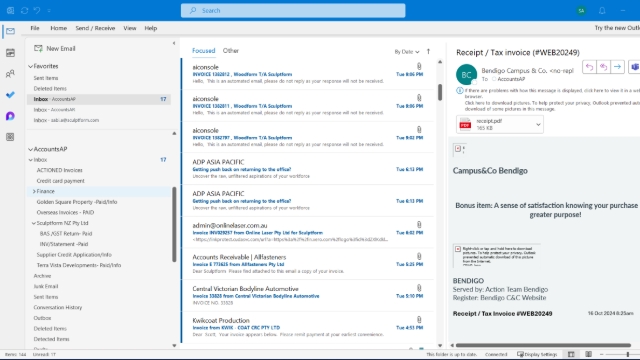Click the Teams share icon in reading pane
This screenshot has width=640, height=360.
[635, 67]
